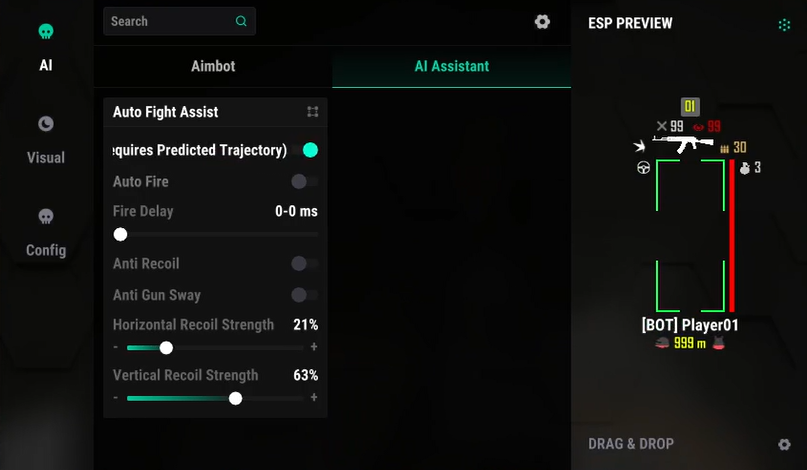807x470 pixels.
Task: Open the AI section in the sidebar
Action: [46, 47]
